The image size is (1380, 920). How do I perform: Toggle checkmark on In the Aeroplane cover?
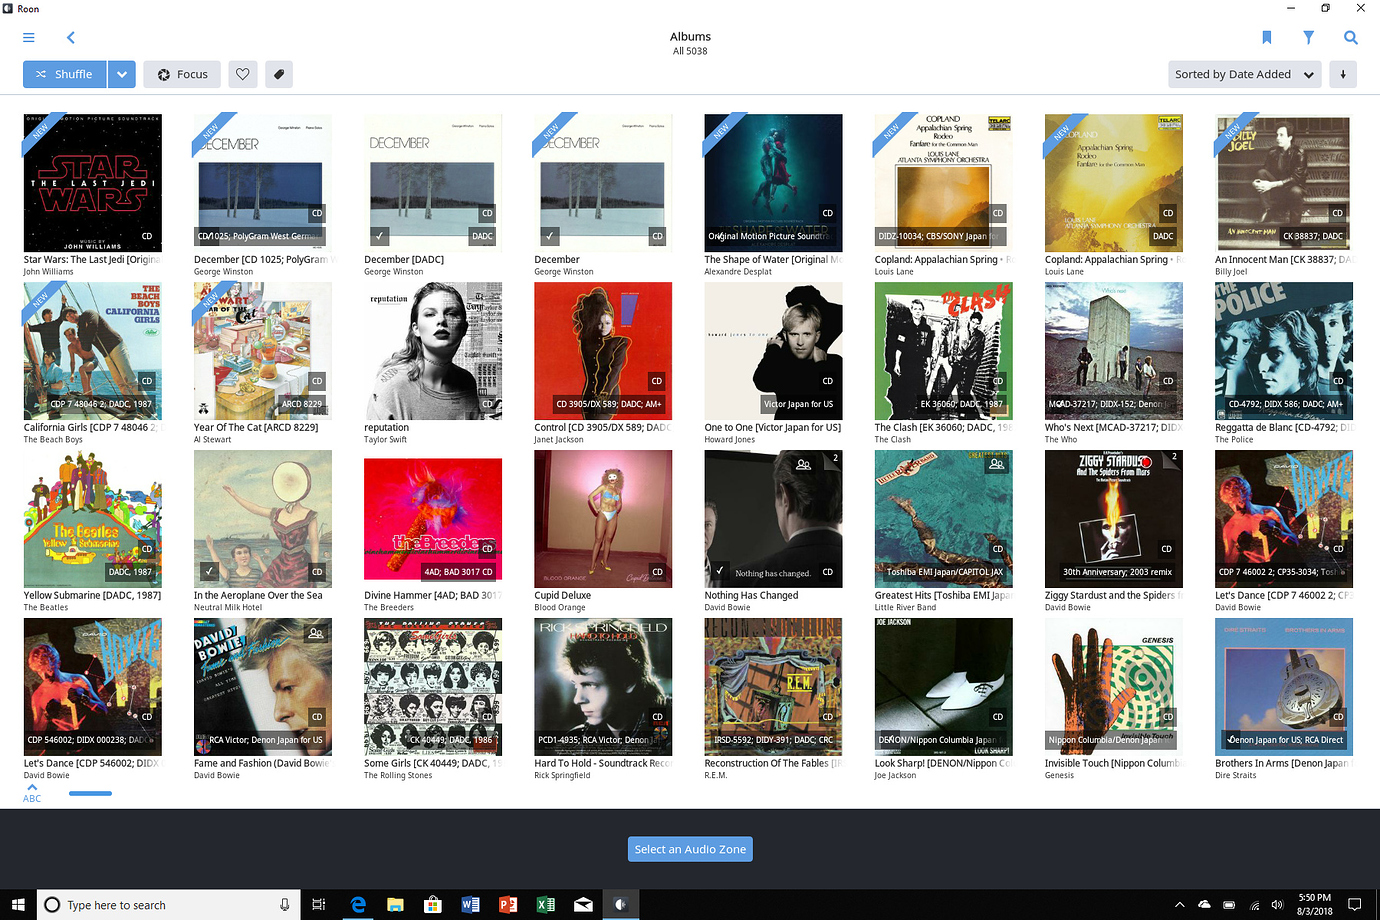pyautogui.click(x=208, y=572)
